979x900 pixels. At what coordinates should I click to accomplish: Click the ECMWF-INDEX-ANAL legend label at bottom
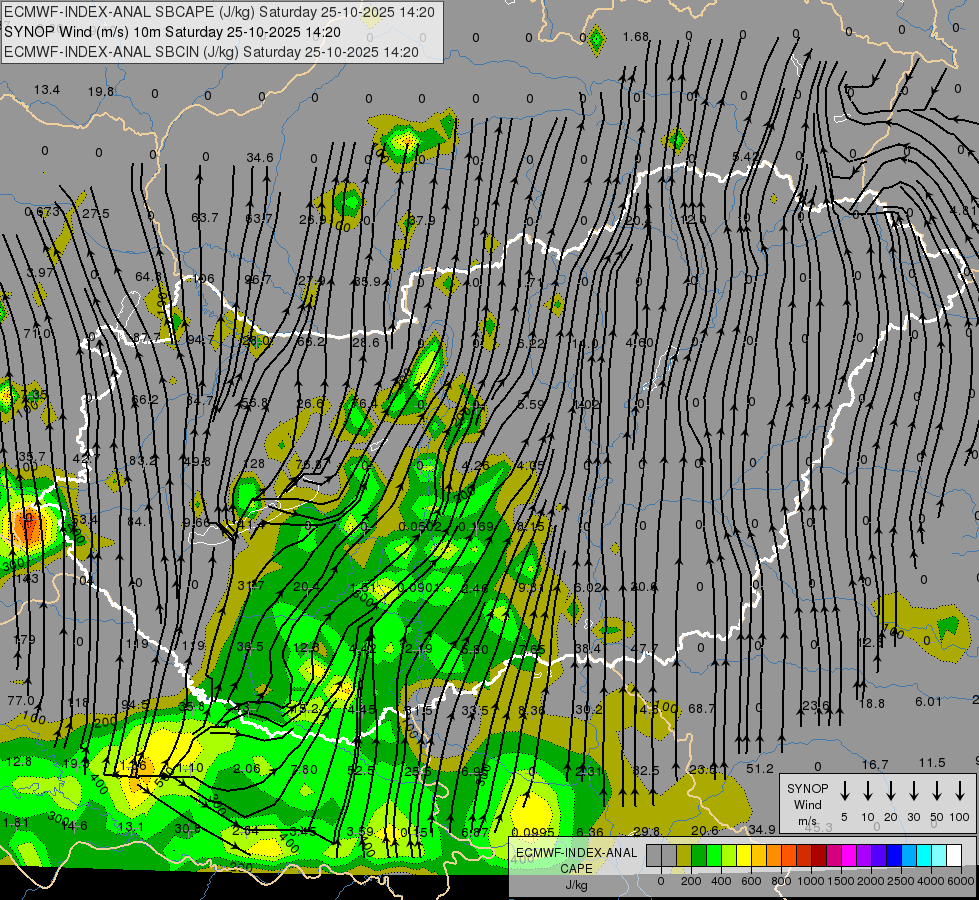576,853
